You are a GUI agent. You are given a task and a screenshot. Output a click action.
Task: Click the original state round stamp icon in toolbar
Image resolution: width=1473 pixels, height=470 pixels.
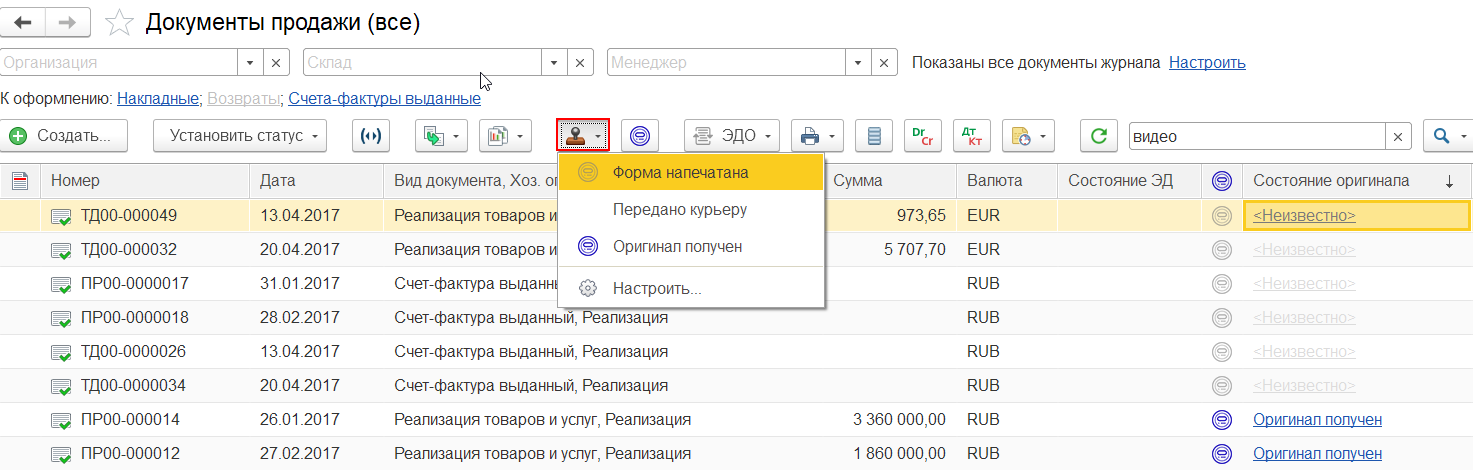[x=640, y=135]
